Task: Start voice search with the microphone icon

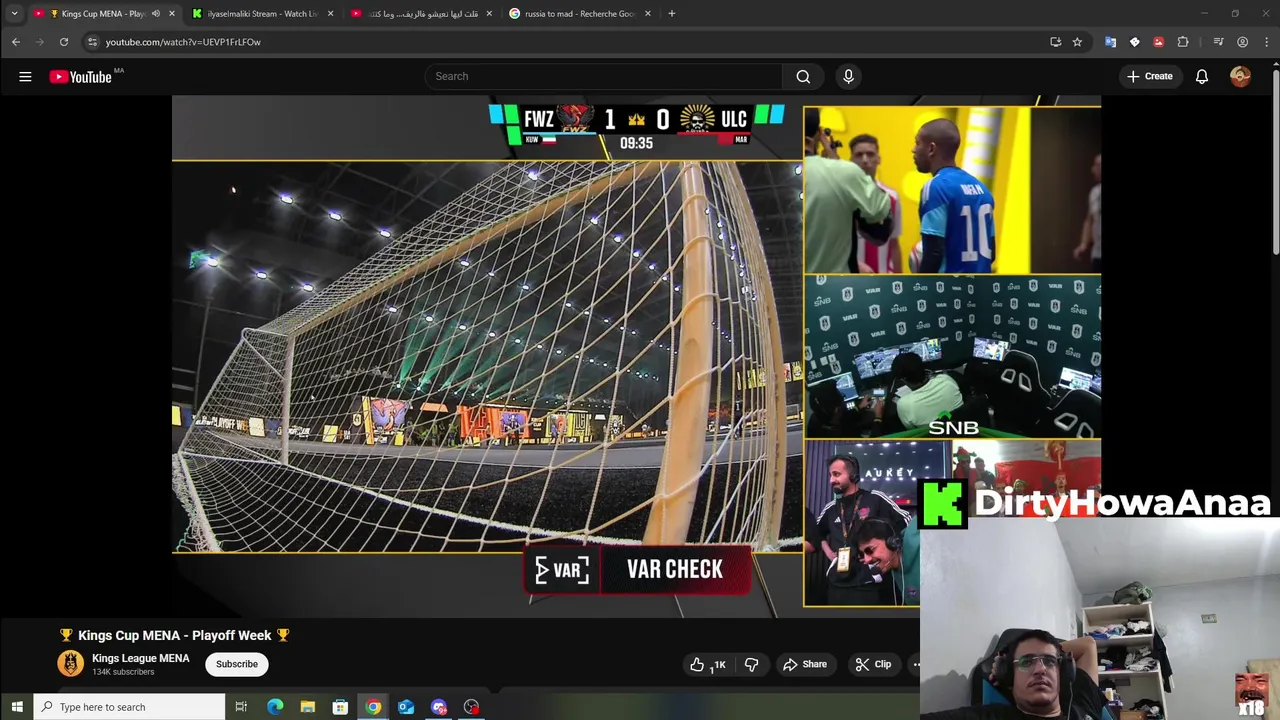Action: [848, 76]
